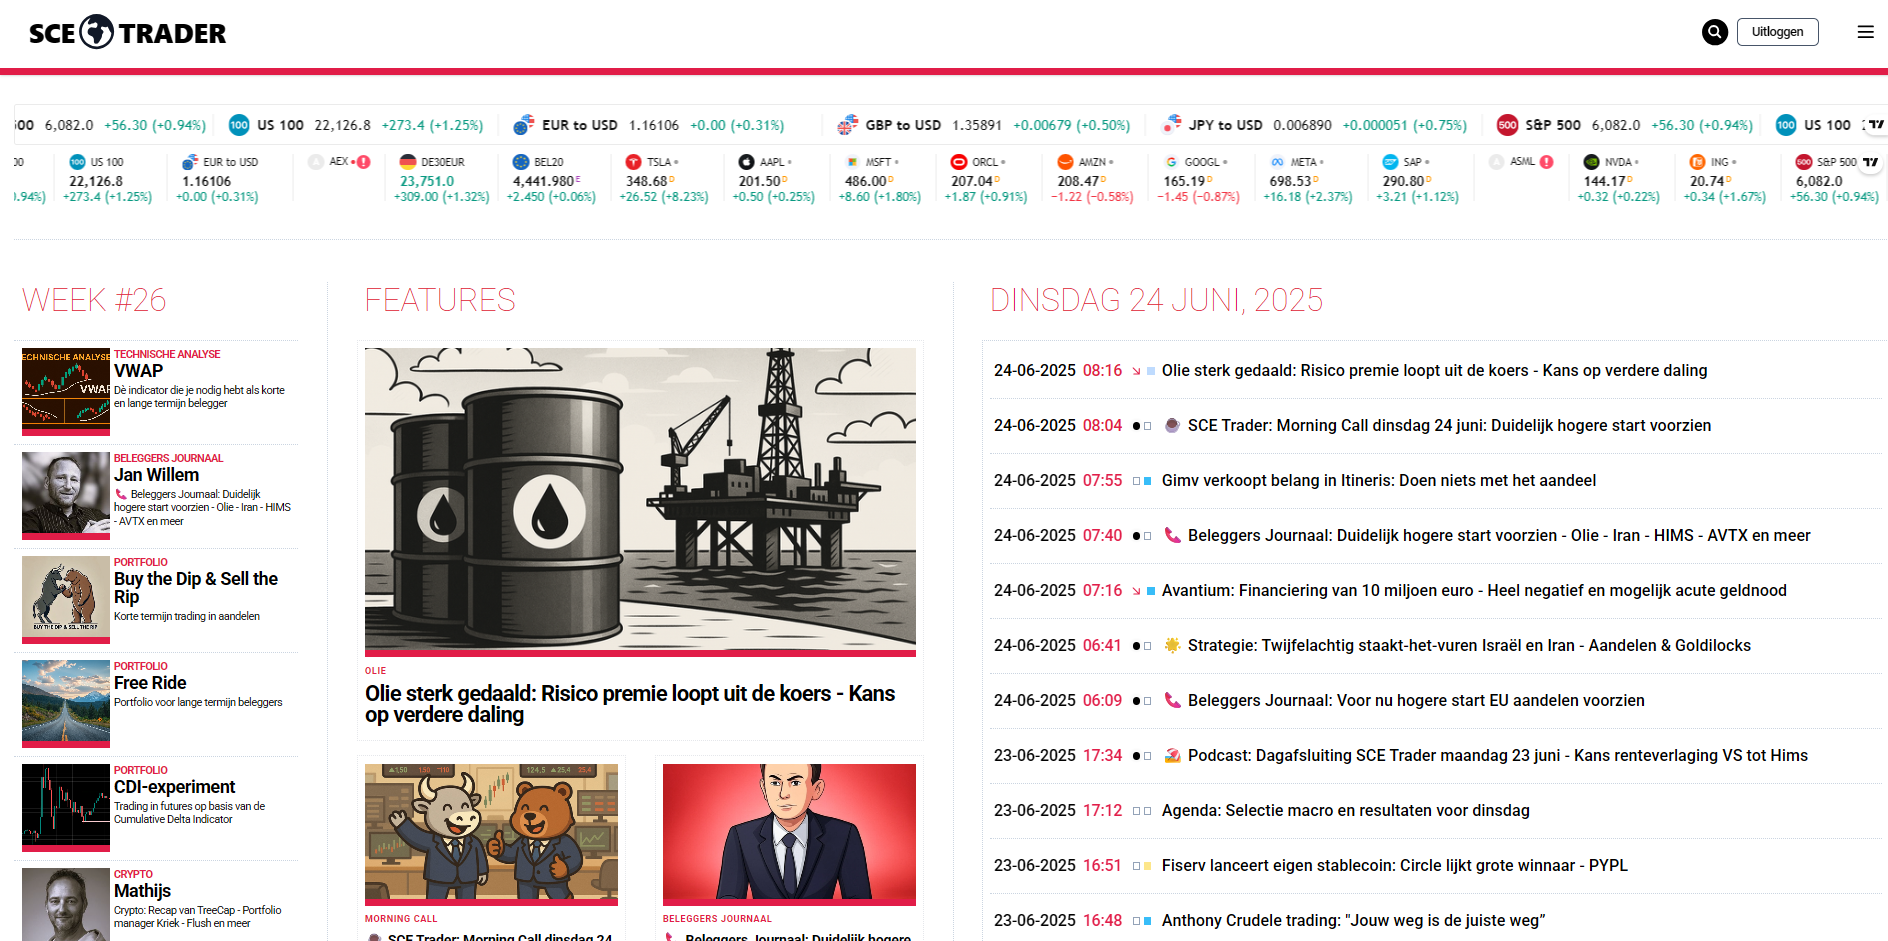Open the NVDA Nvidia logo icon
The image size is (1888, 941).
[x=1592, y=162]
